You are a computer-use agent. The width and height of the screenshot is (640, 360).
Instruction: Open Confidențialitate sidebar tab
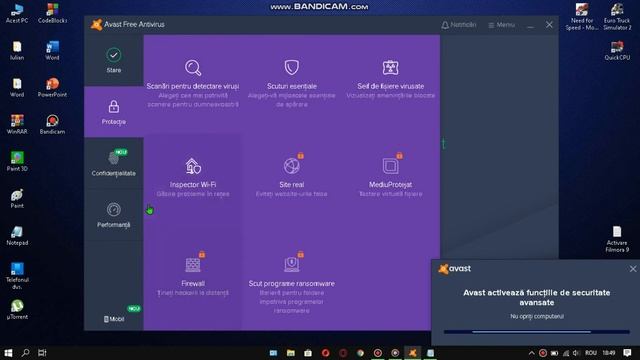pyautogui.click(x=114, y=163)
